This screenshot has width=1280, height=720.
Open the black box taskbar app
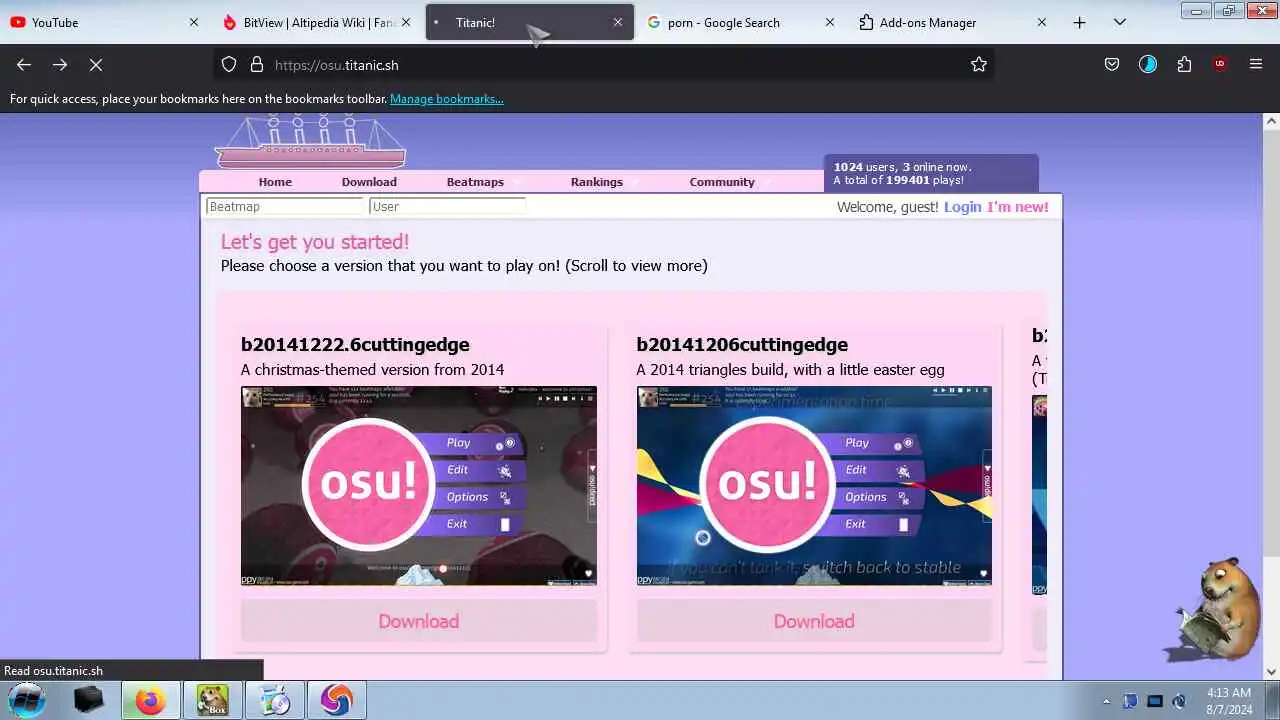coord(89,700)
